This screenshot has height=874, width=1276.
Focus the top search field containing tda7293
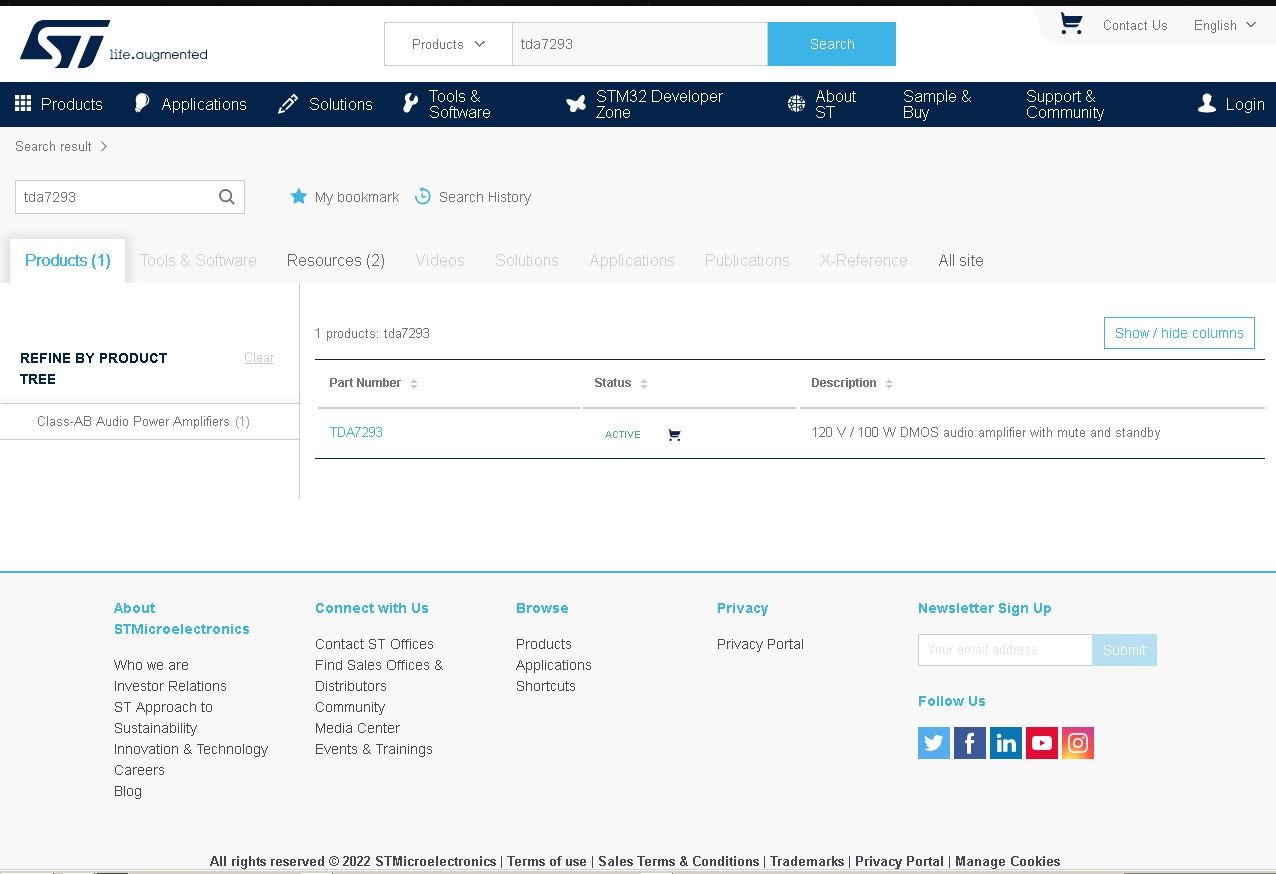pos(640,44)
